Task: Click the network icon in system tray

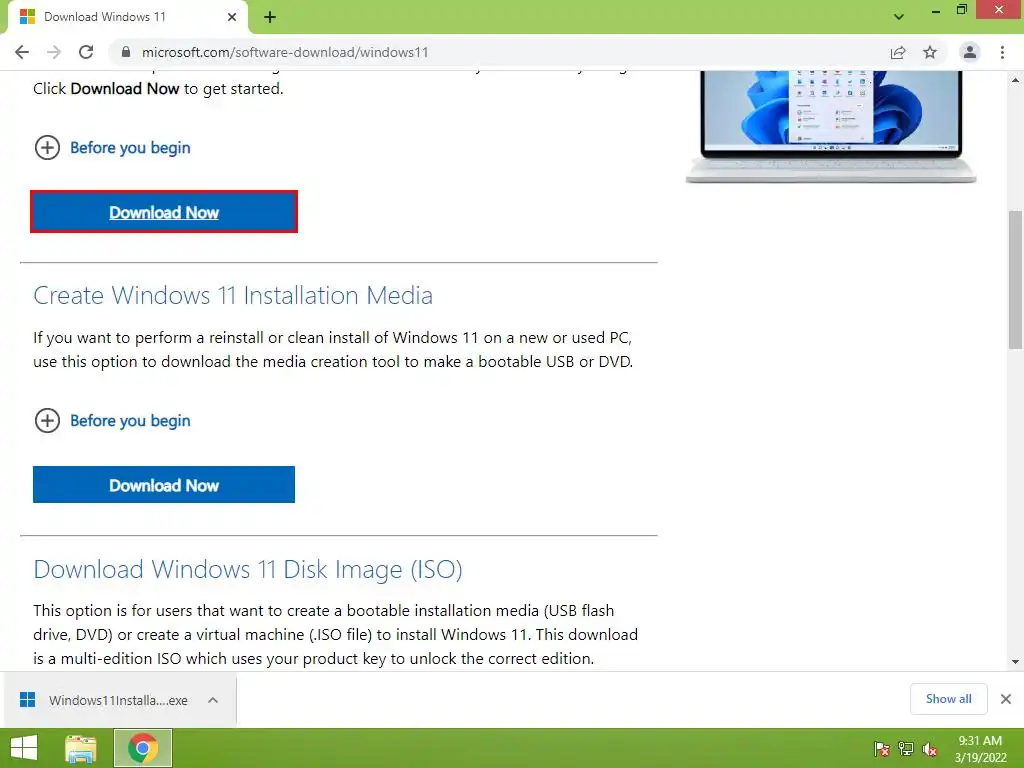Action: coord(906,749)
